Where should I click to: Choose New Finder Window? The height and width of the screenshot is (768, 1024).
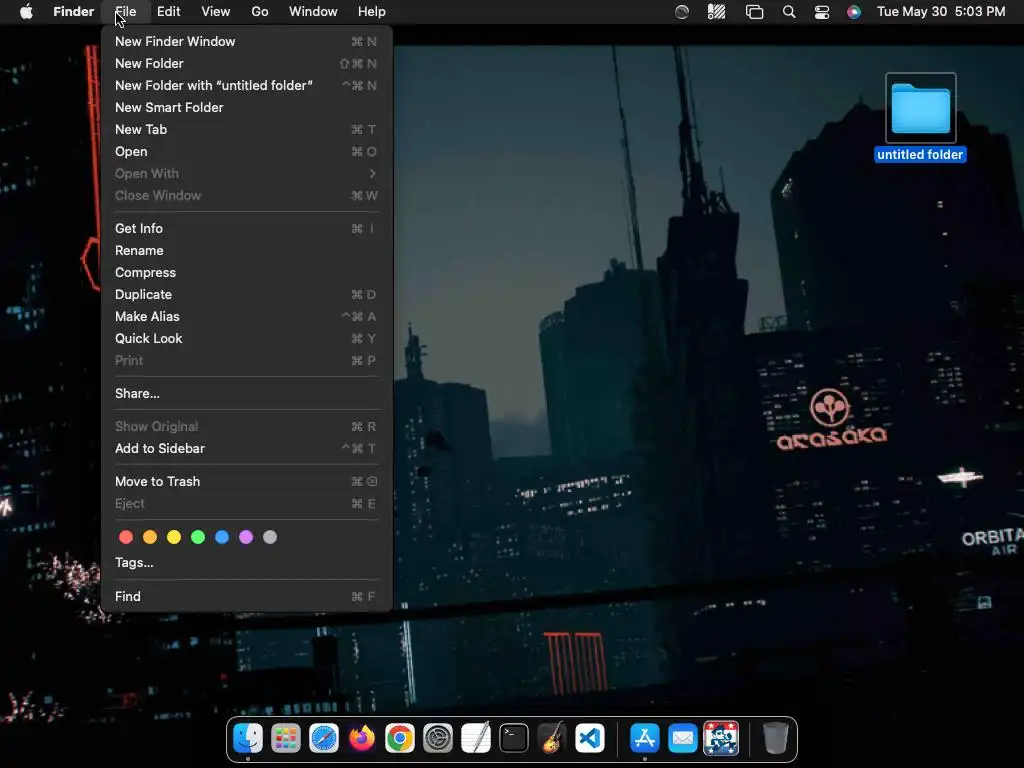coord(247,41)
